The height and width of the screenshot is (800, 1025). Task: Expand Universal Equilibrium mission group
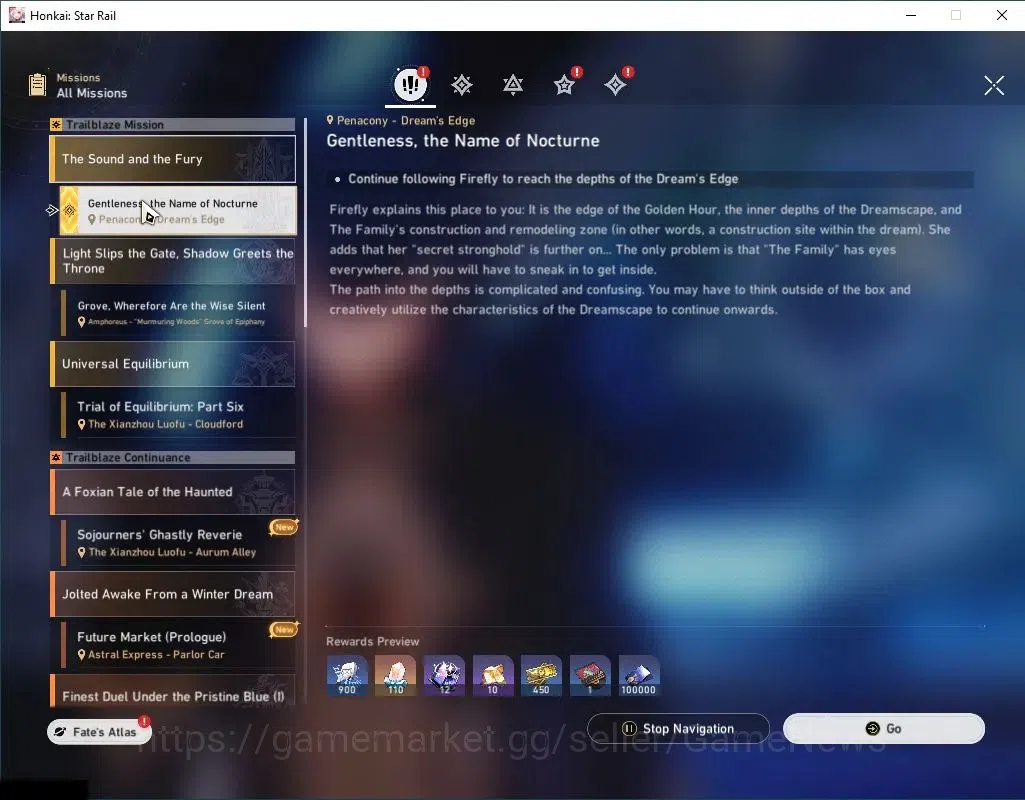[x=173, y=363]
